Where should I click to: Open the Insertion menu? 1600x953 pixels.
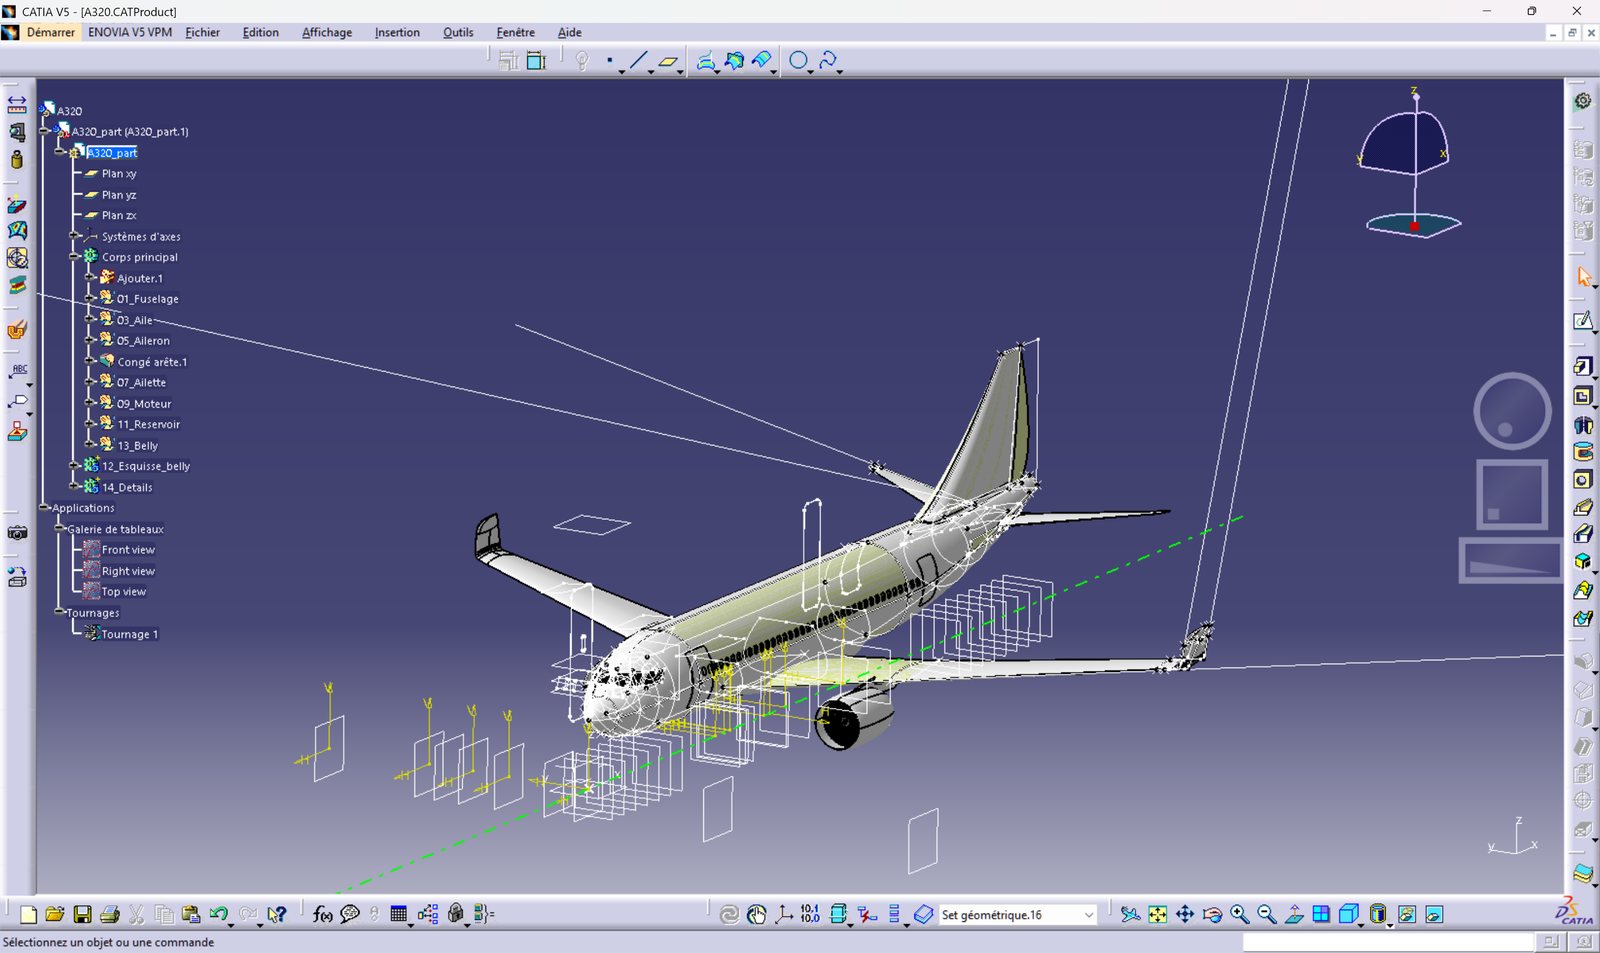tap(397, 32)
